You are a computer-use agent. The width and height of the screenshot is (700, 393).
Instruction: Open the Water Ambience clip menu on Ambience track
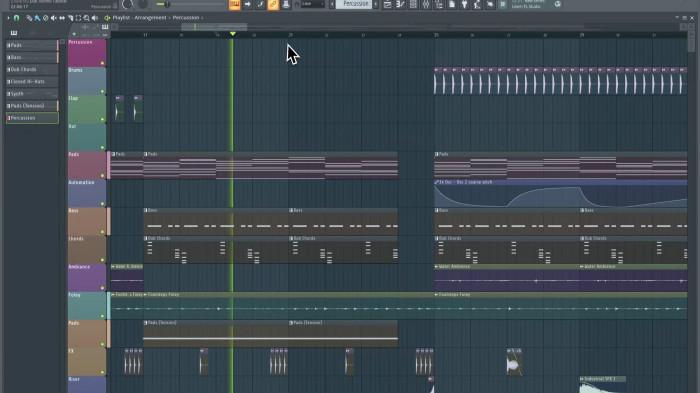[x=437, y=267]
